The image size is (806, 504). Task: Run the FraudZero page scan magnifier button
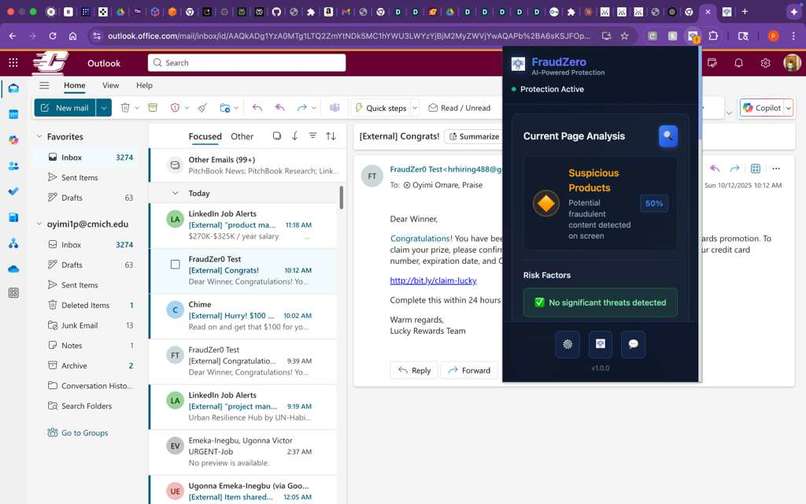pos(668,136)
